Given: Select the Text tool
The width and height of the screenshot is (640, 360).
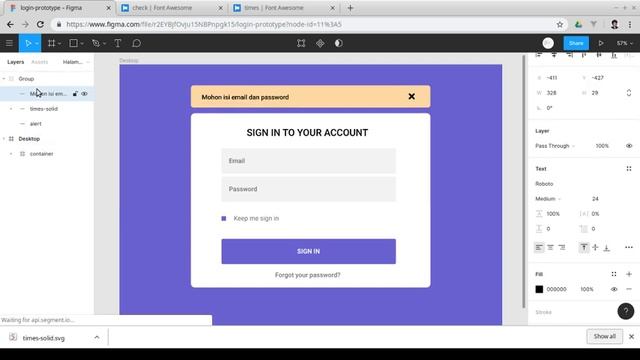Looking at the screenshot, I should pyautogui.click(x=118, y=43).
